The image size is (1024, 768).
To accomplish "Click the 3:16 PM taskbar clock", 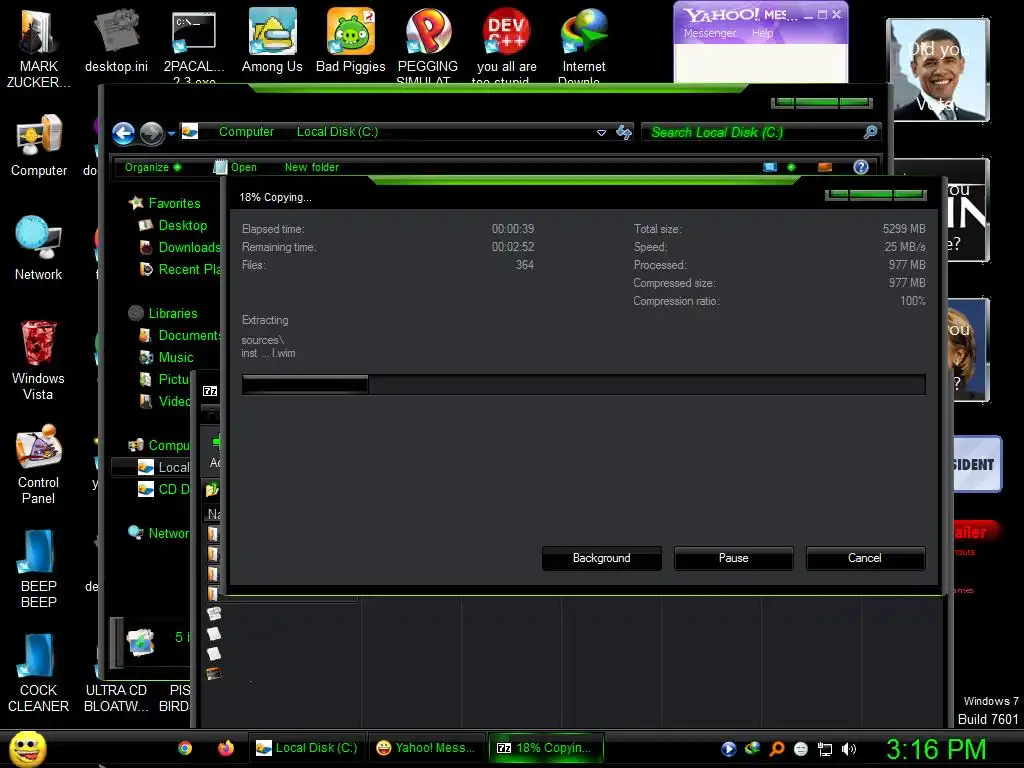I will (936, 749).
